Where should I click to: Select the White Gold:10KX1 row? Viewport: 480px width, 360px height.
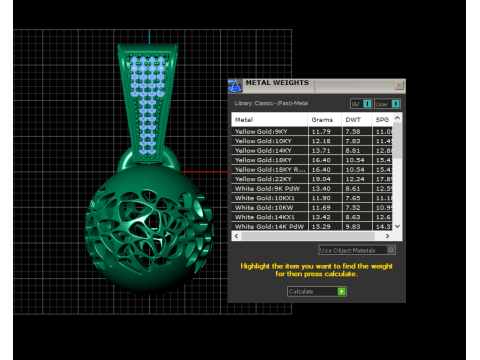pos(312,198)
